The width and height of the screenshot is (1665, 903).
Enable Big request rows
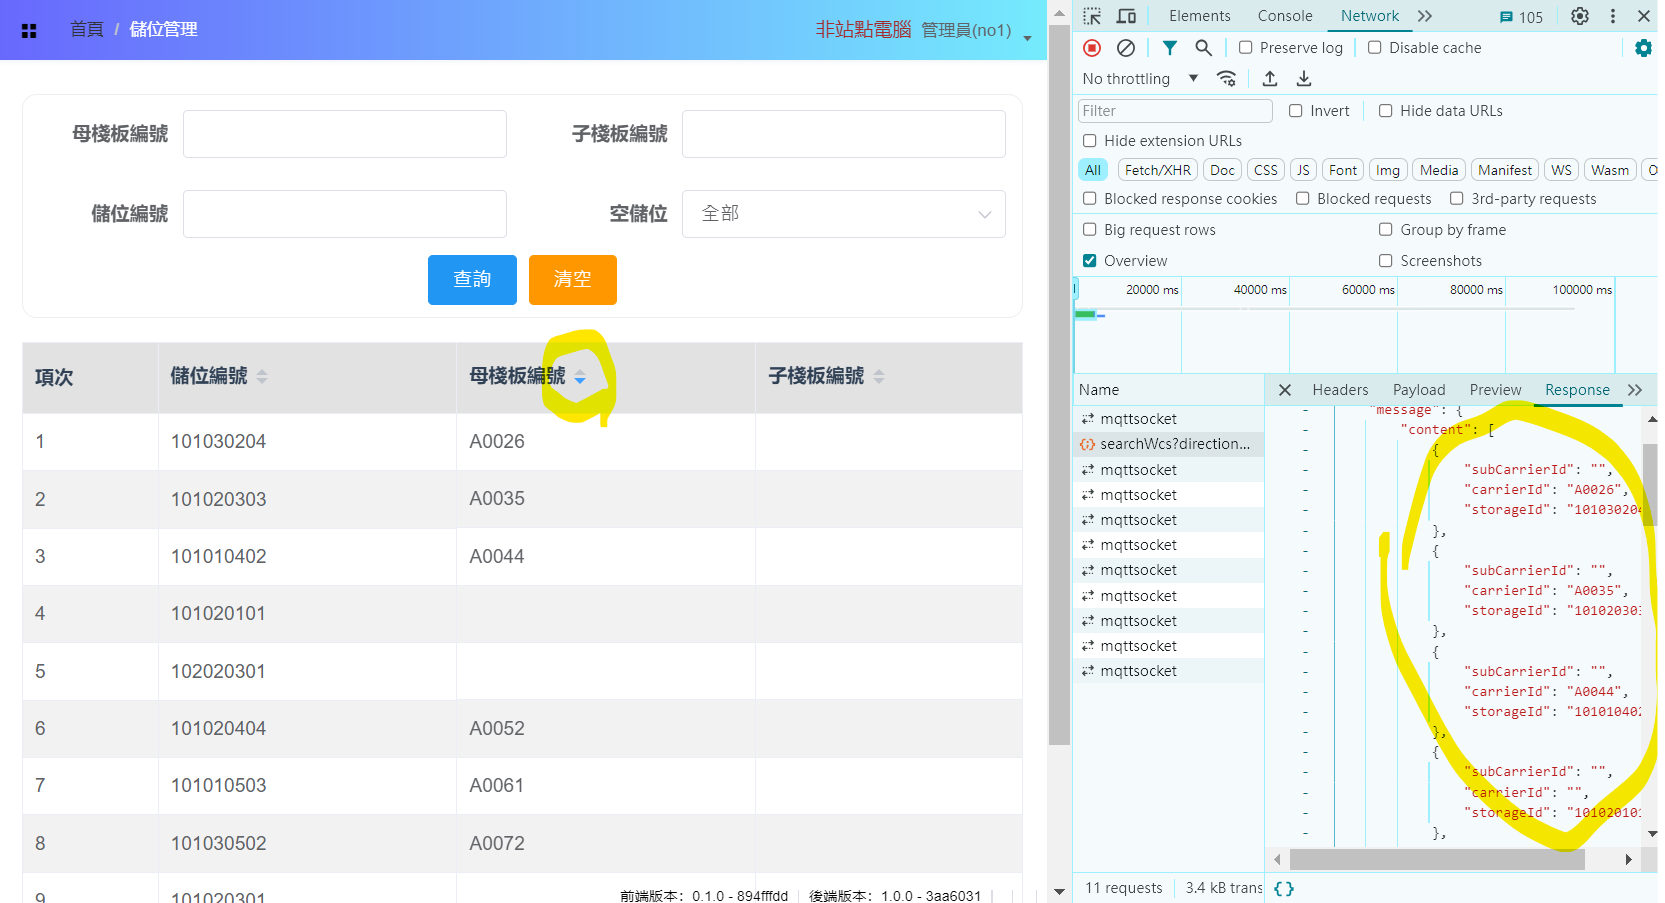click(x=1090, y=230)
